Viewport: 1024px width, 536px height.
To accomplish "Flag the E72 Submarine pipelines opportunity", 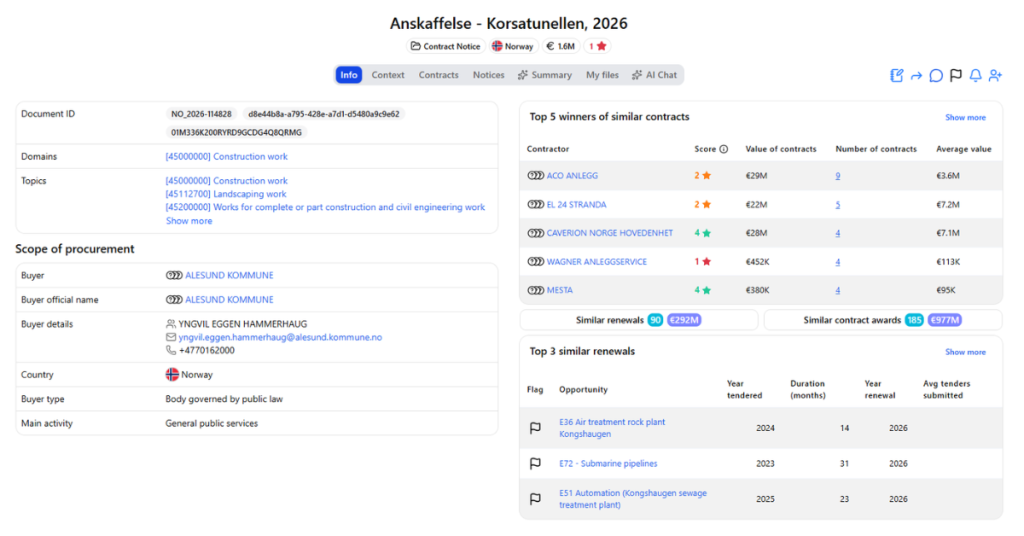I will [535, 464].
